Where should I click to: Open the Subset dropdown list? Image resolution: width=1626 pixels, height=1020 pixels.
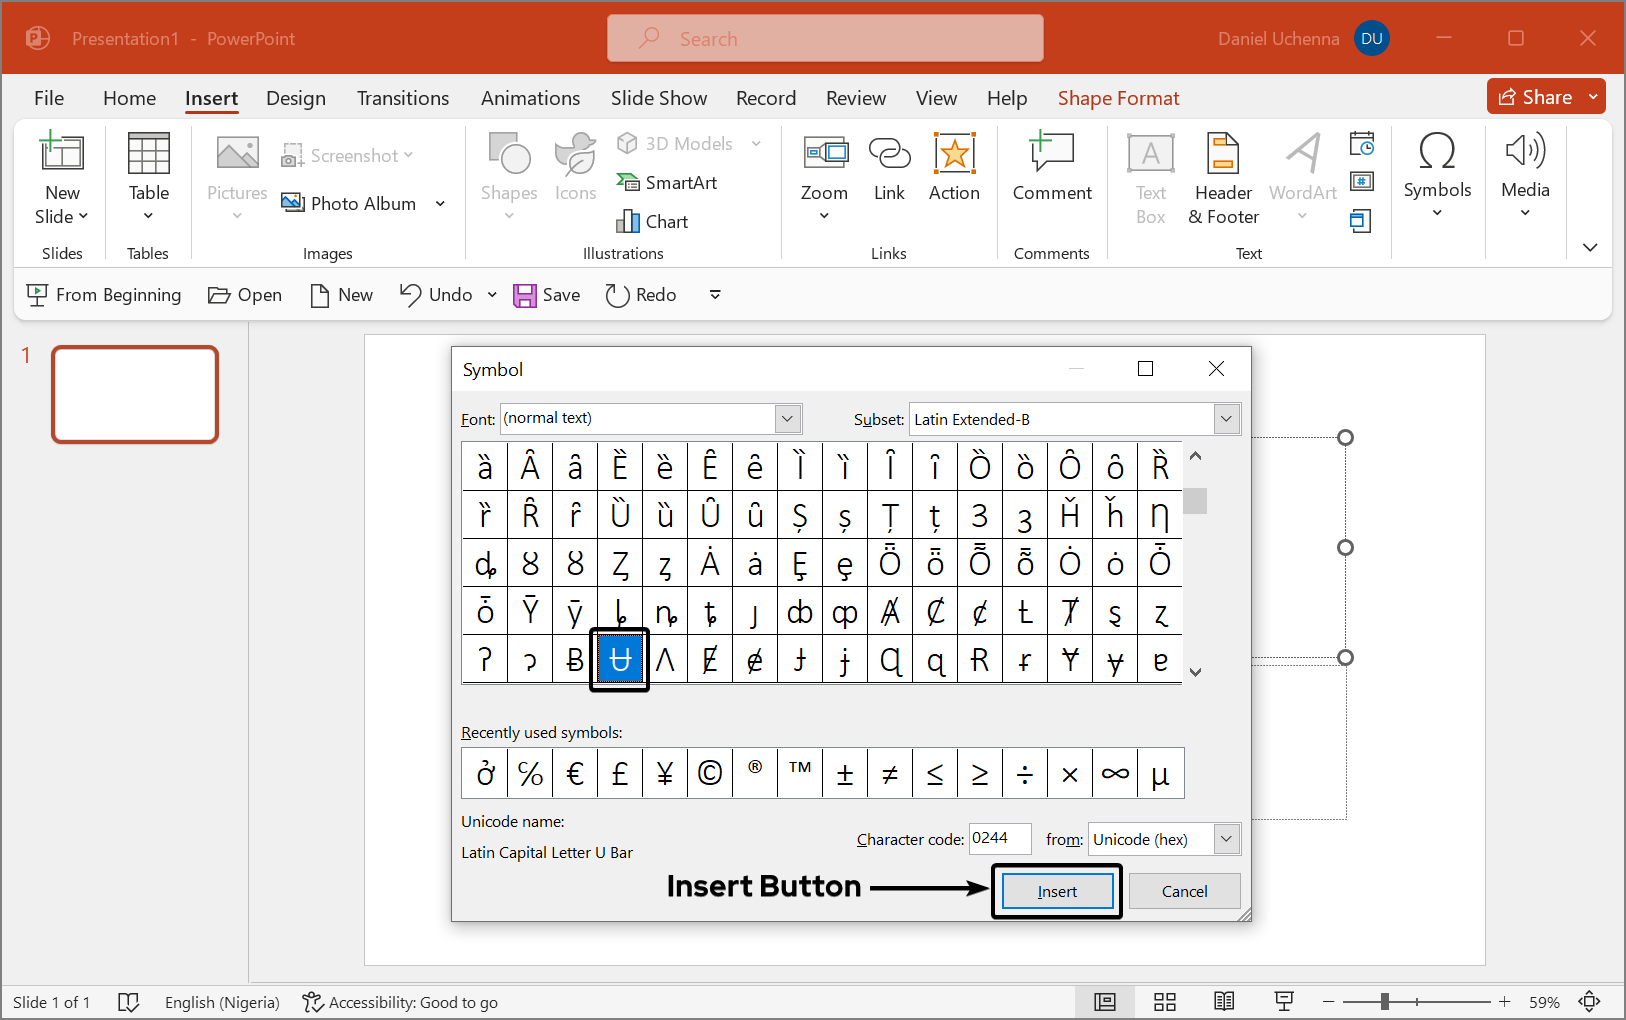[1226, 420]
